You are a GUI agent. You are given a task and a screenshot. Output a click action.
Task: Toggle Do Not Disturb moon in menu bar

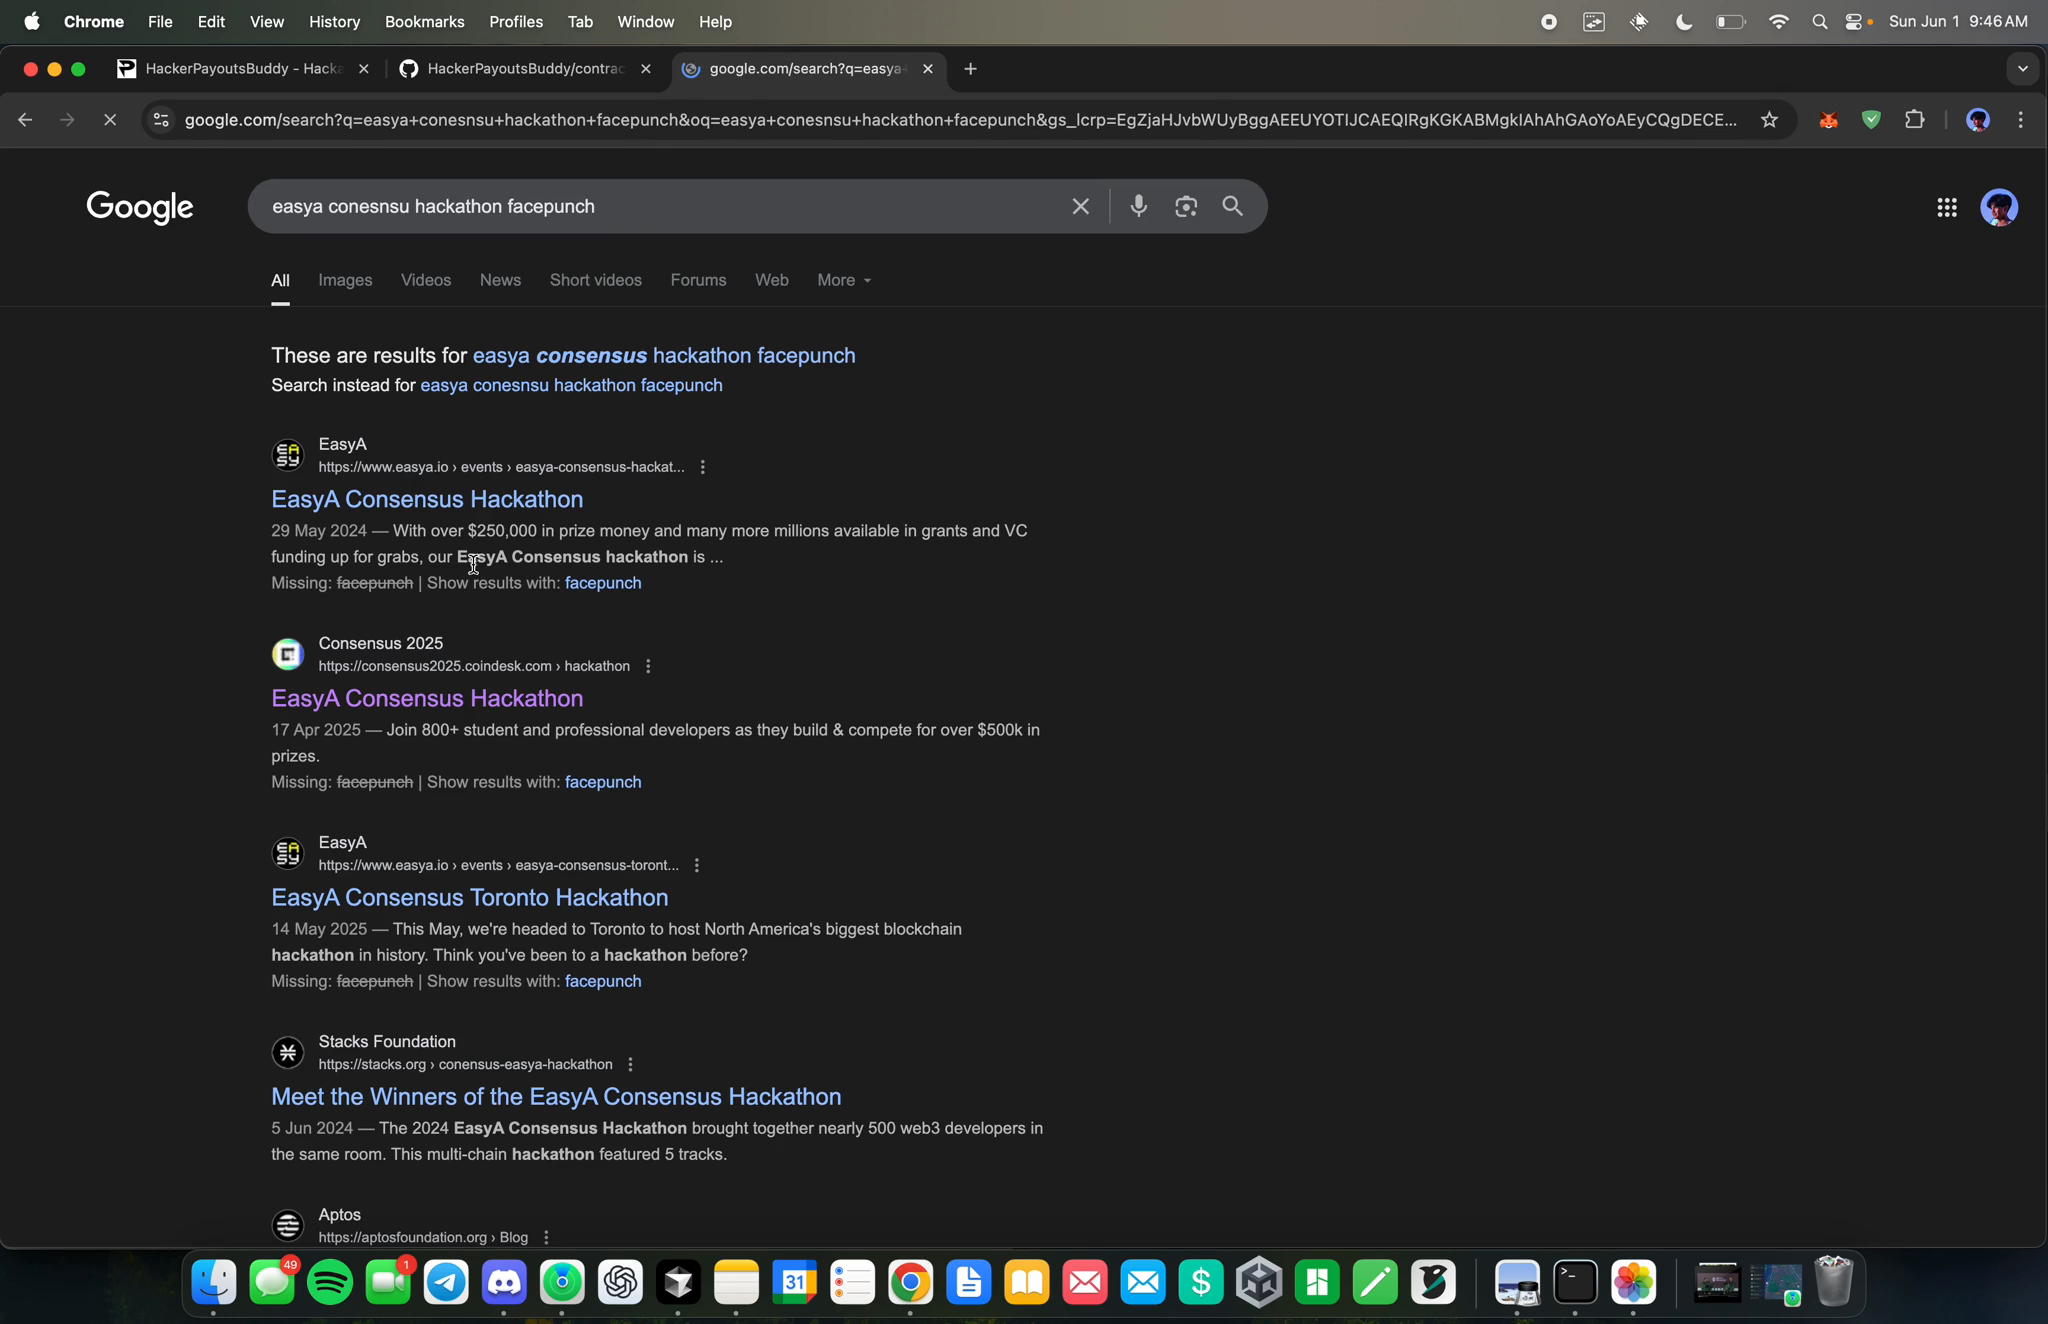(1684, 22)
